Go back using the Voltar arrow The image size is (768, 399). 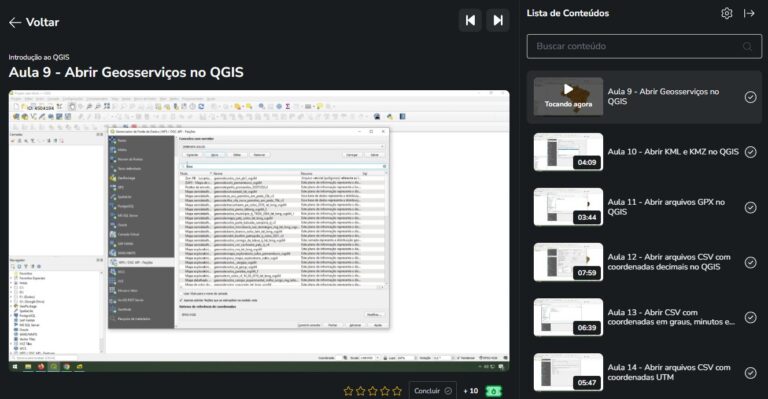click(33, 22)
